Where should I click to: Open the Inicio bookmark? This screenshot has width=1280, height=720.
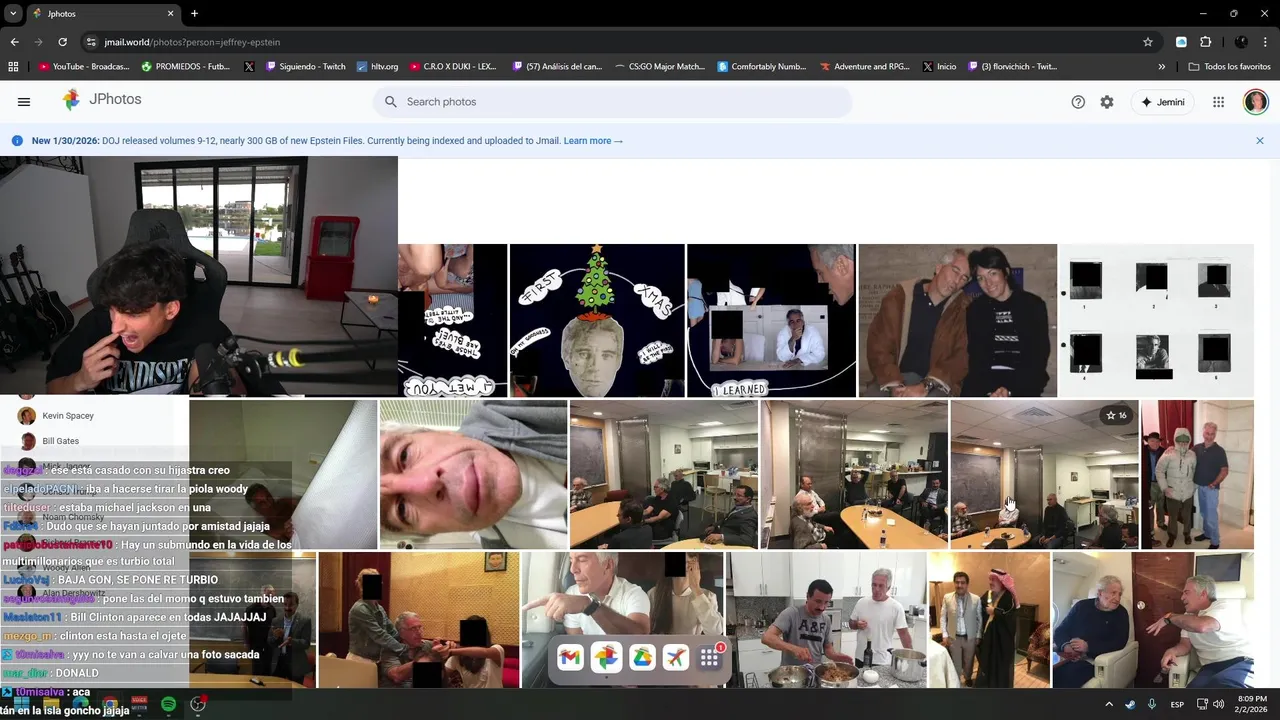point(939,67)
